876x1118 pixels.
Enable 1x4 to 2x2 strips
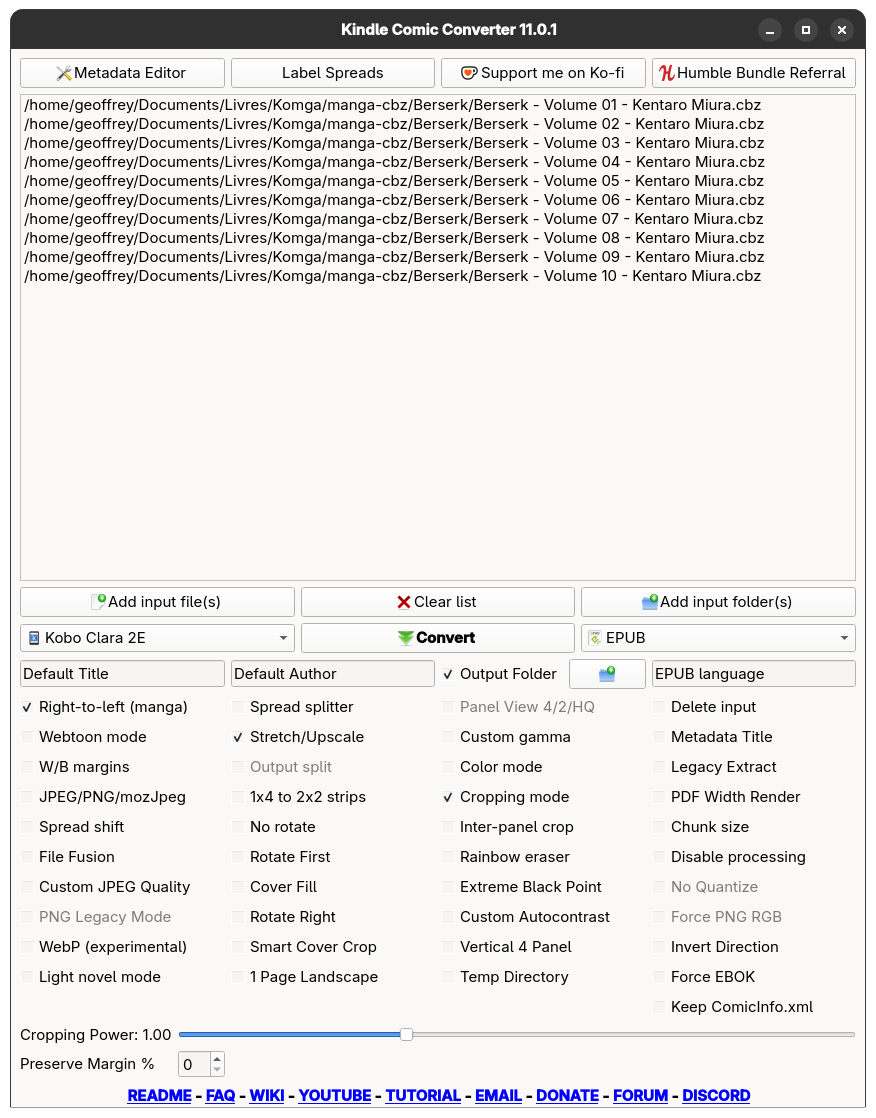(238, 796)
